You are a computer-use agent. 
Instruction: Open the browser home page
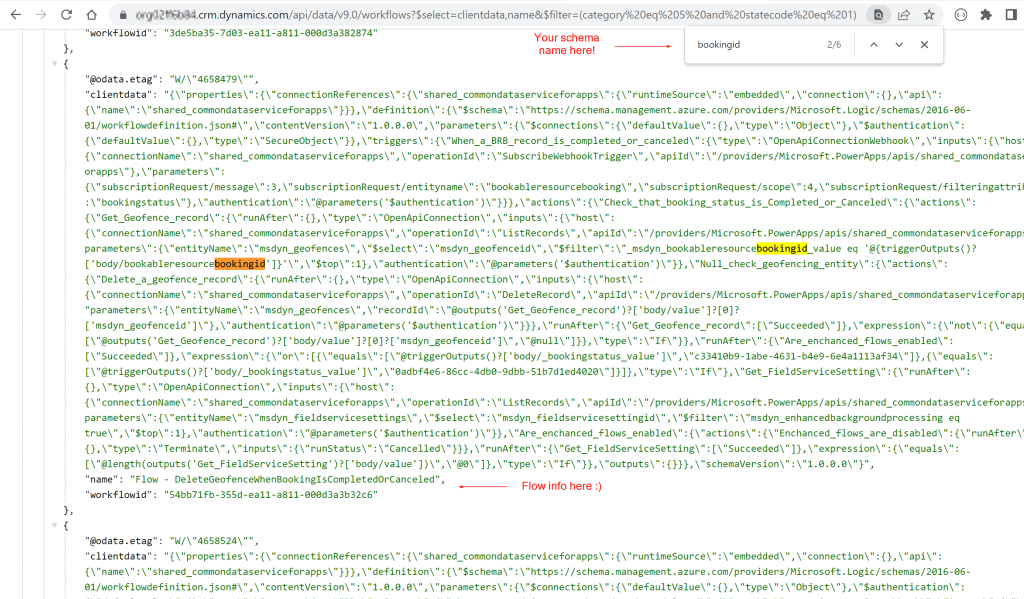pyautogui.click(x=92, y=15)
